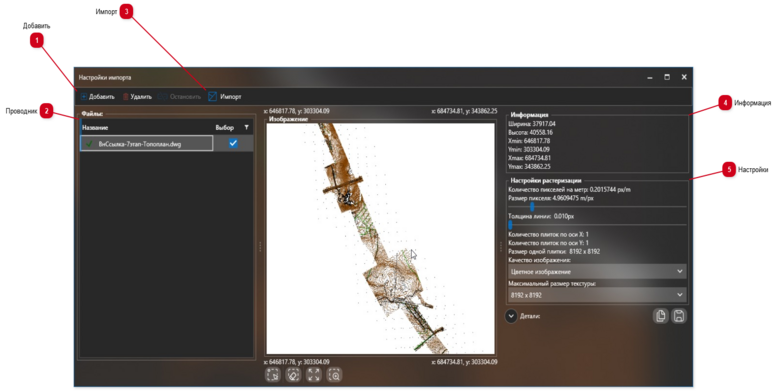Click the Настройки растеризации group heading

click(545, 180)
